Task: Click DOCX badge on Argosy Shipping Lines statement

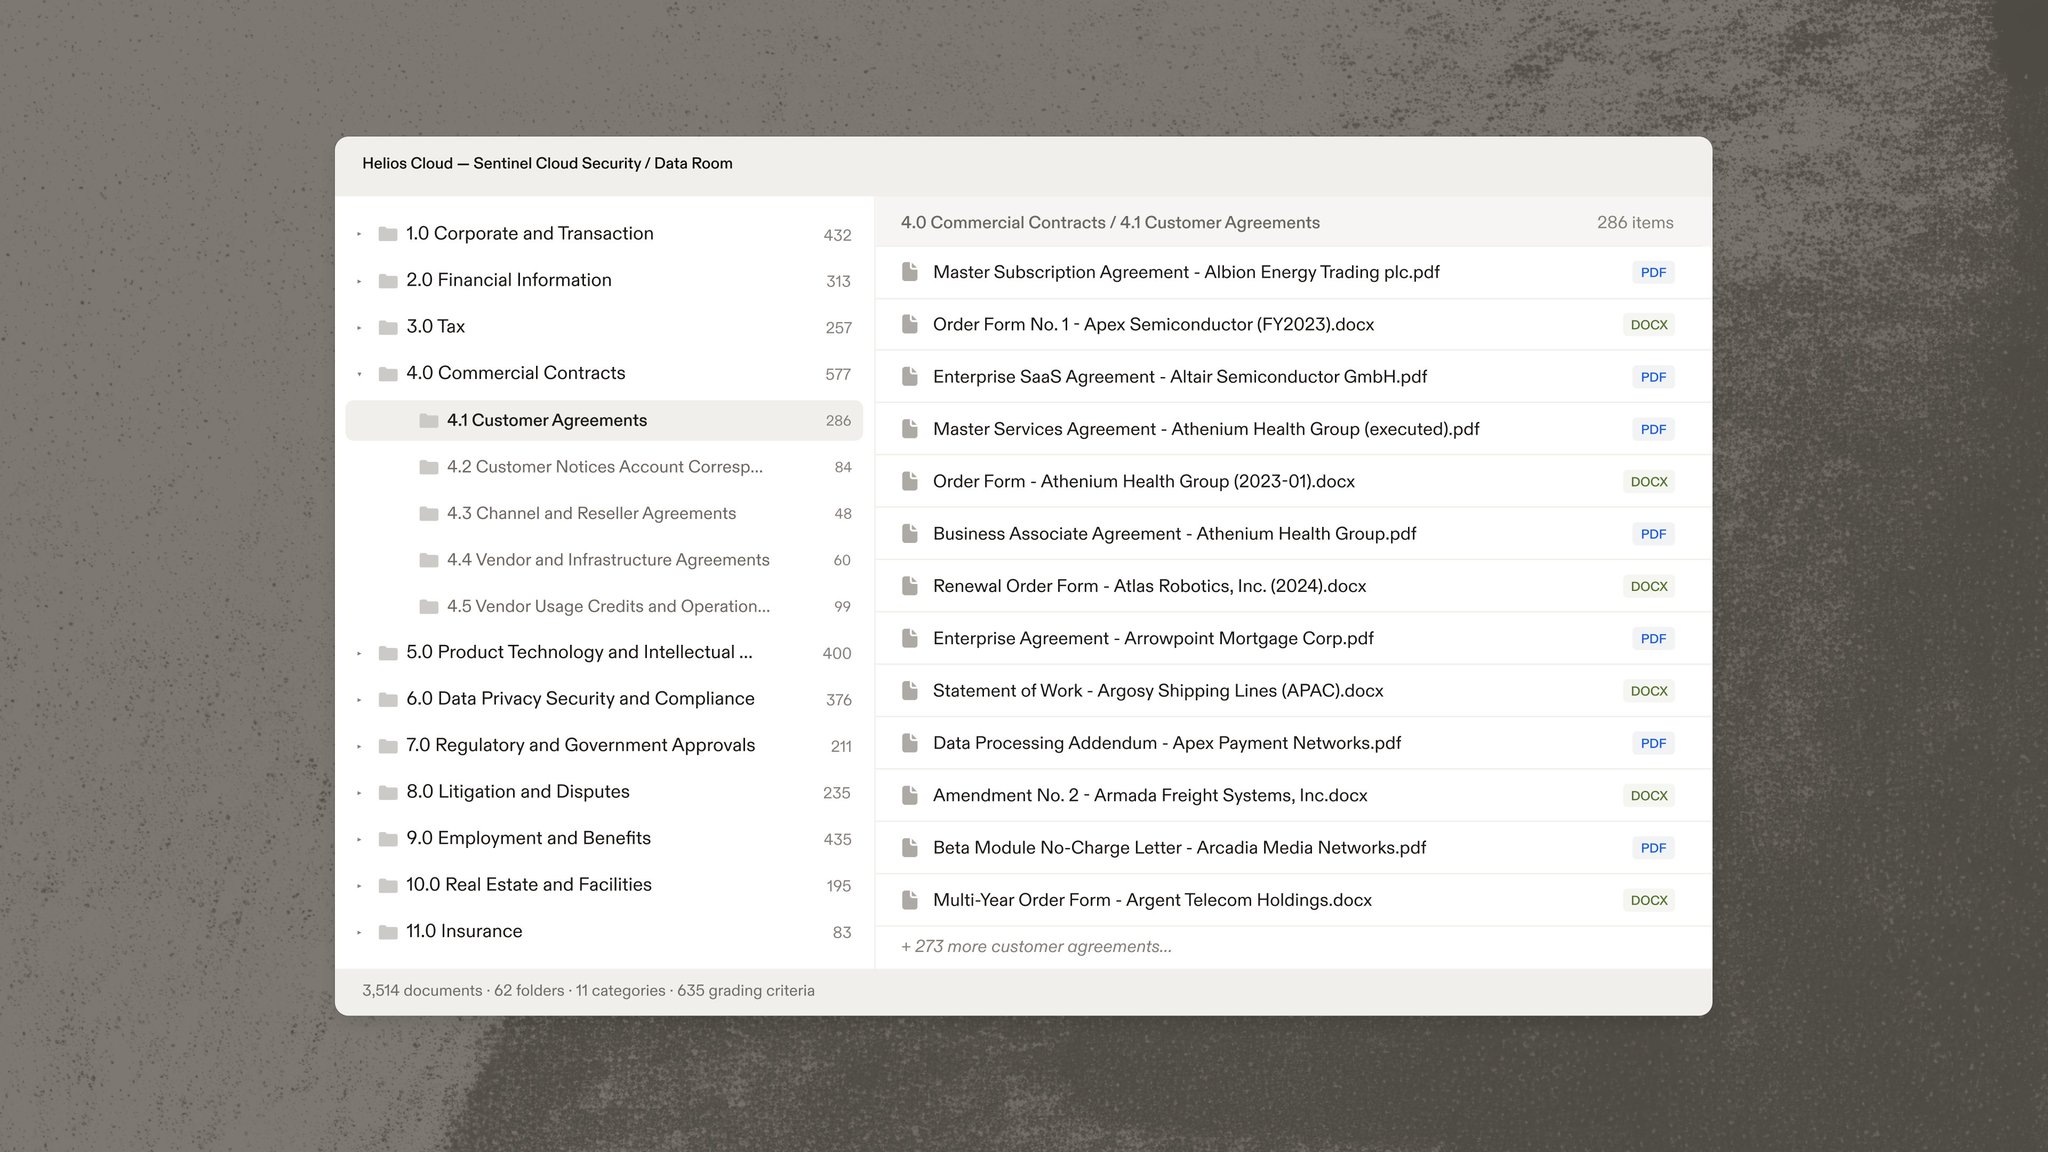Action: [x=1649, y=691]
